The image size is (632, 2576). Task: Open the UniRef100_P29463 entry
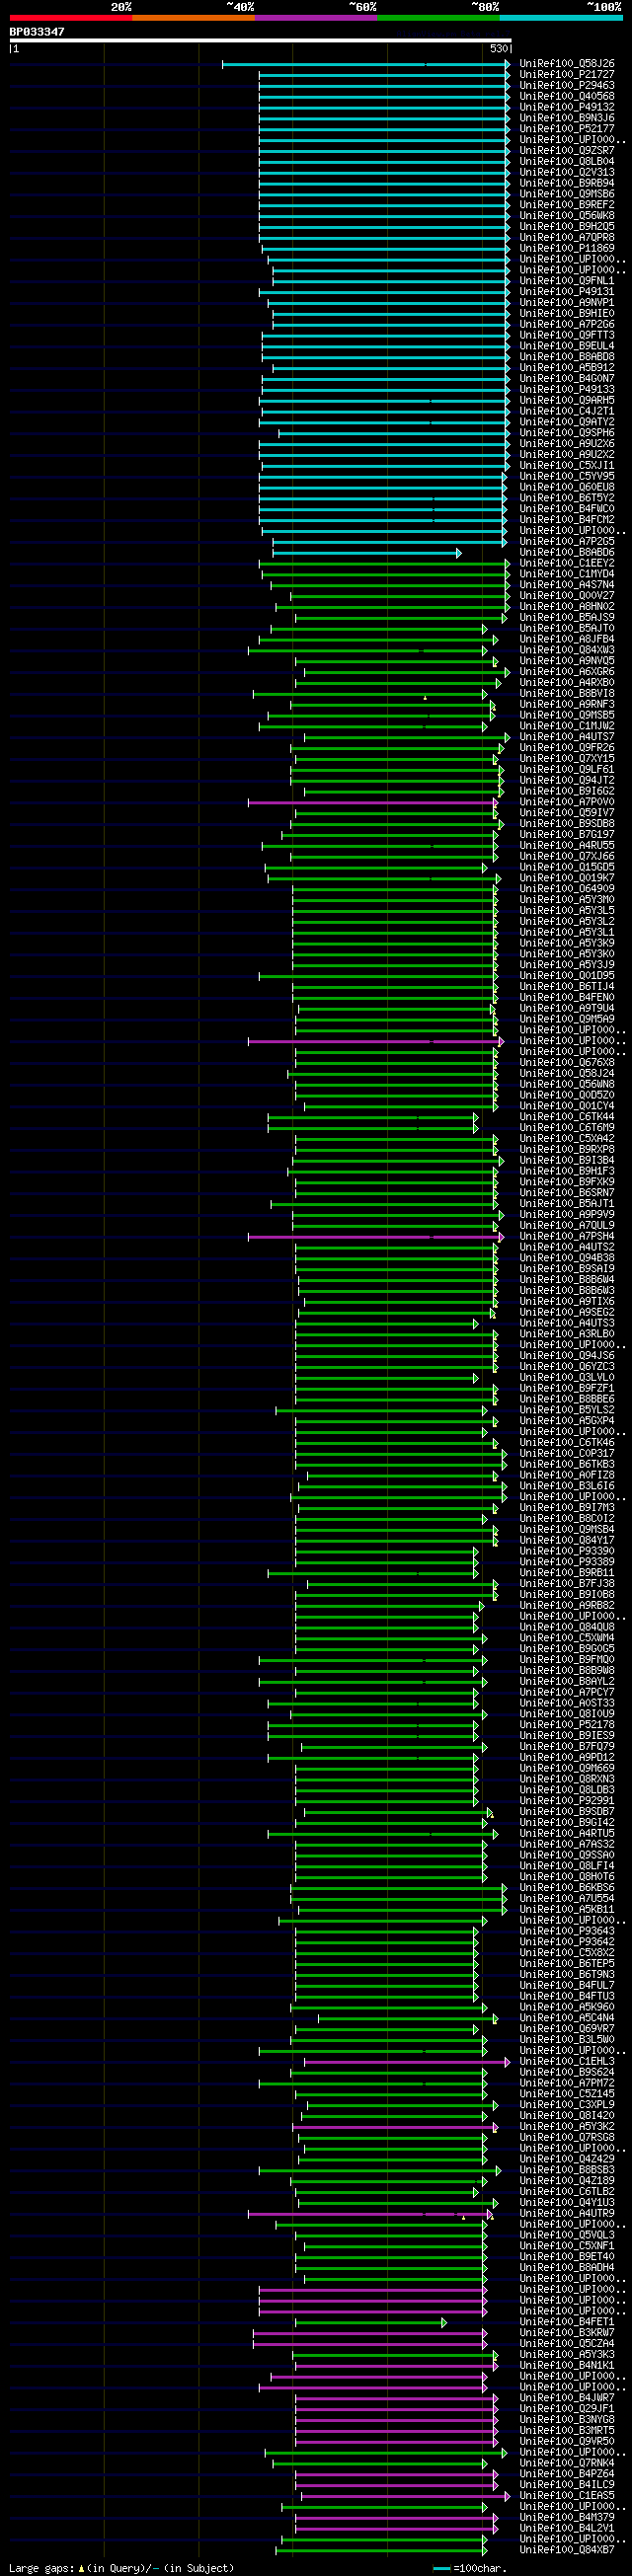pos(567,86)
